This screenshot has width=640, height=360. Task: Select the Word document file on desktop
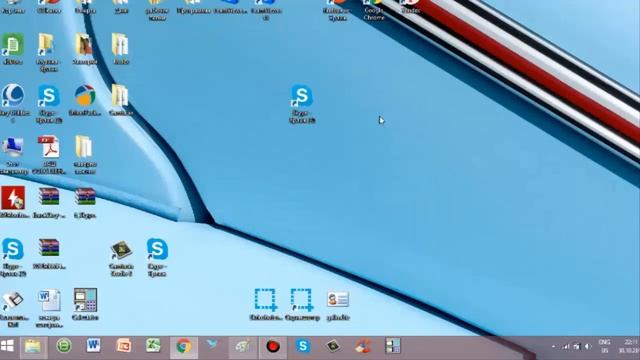click(49, 308)
